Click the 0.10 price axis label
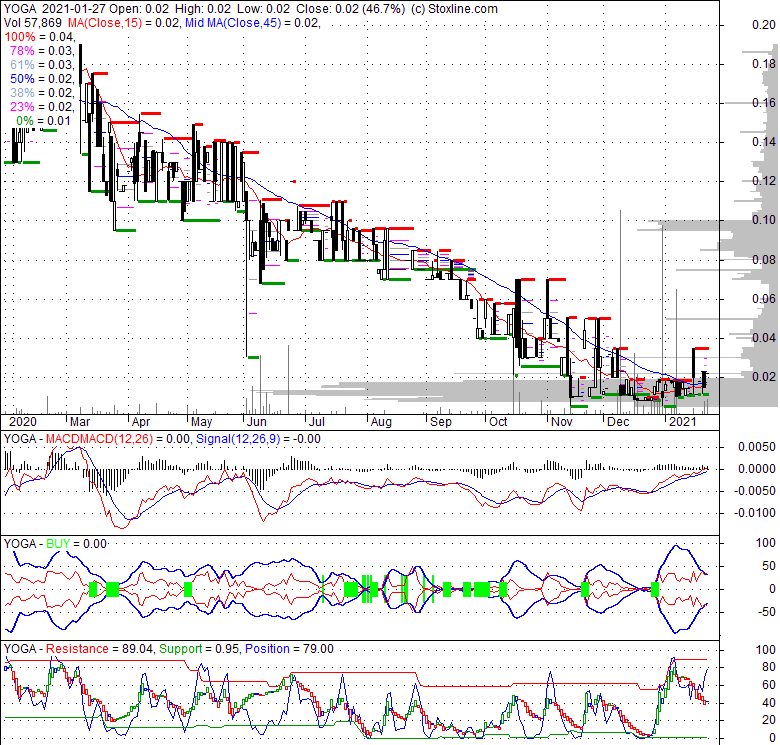The image size is (780, 745). coord(764,220)
